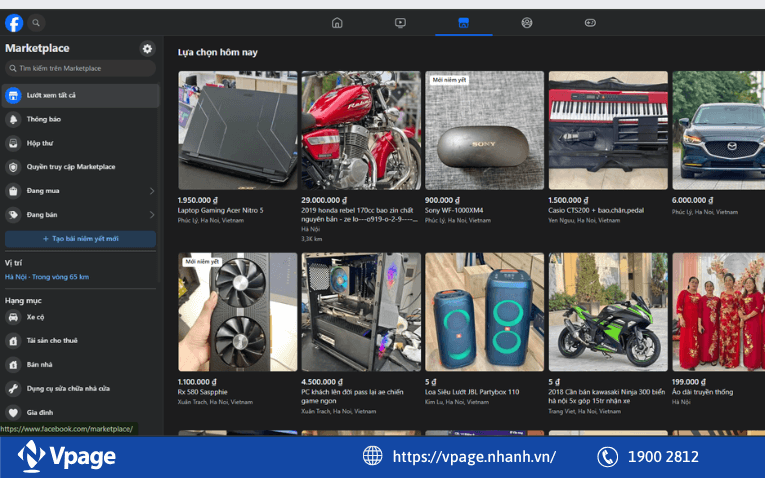765x478 pixels.
Task: Click the Facebook logo icon
Action: click(14, 23)
